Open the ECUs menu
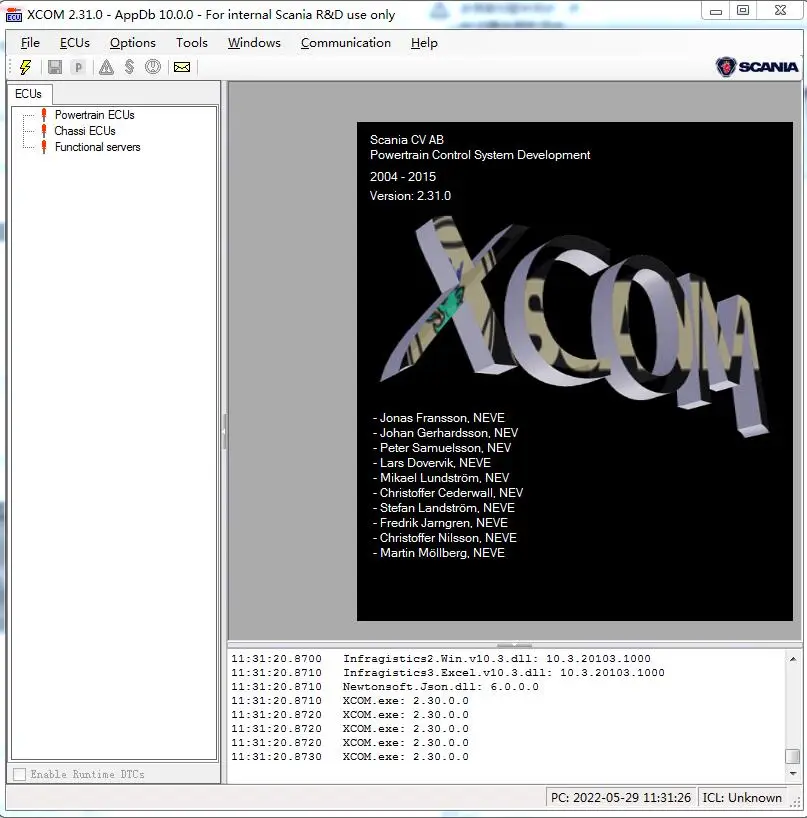The height and width of the screenshot is (818, 807). click(x=75, y=43)
